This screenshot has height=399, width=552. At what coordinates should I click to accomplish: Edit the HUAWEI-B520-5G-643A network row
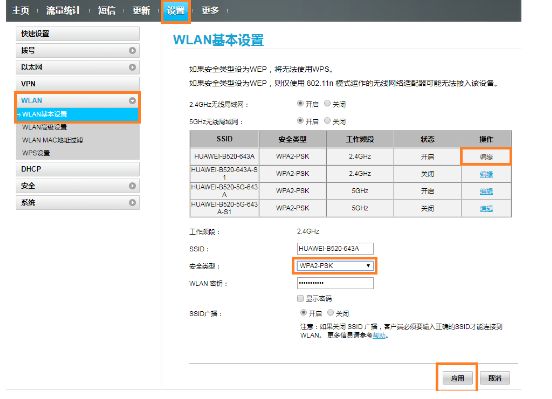pyautogui.click(x=486, y=191)
